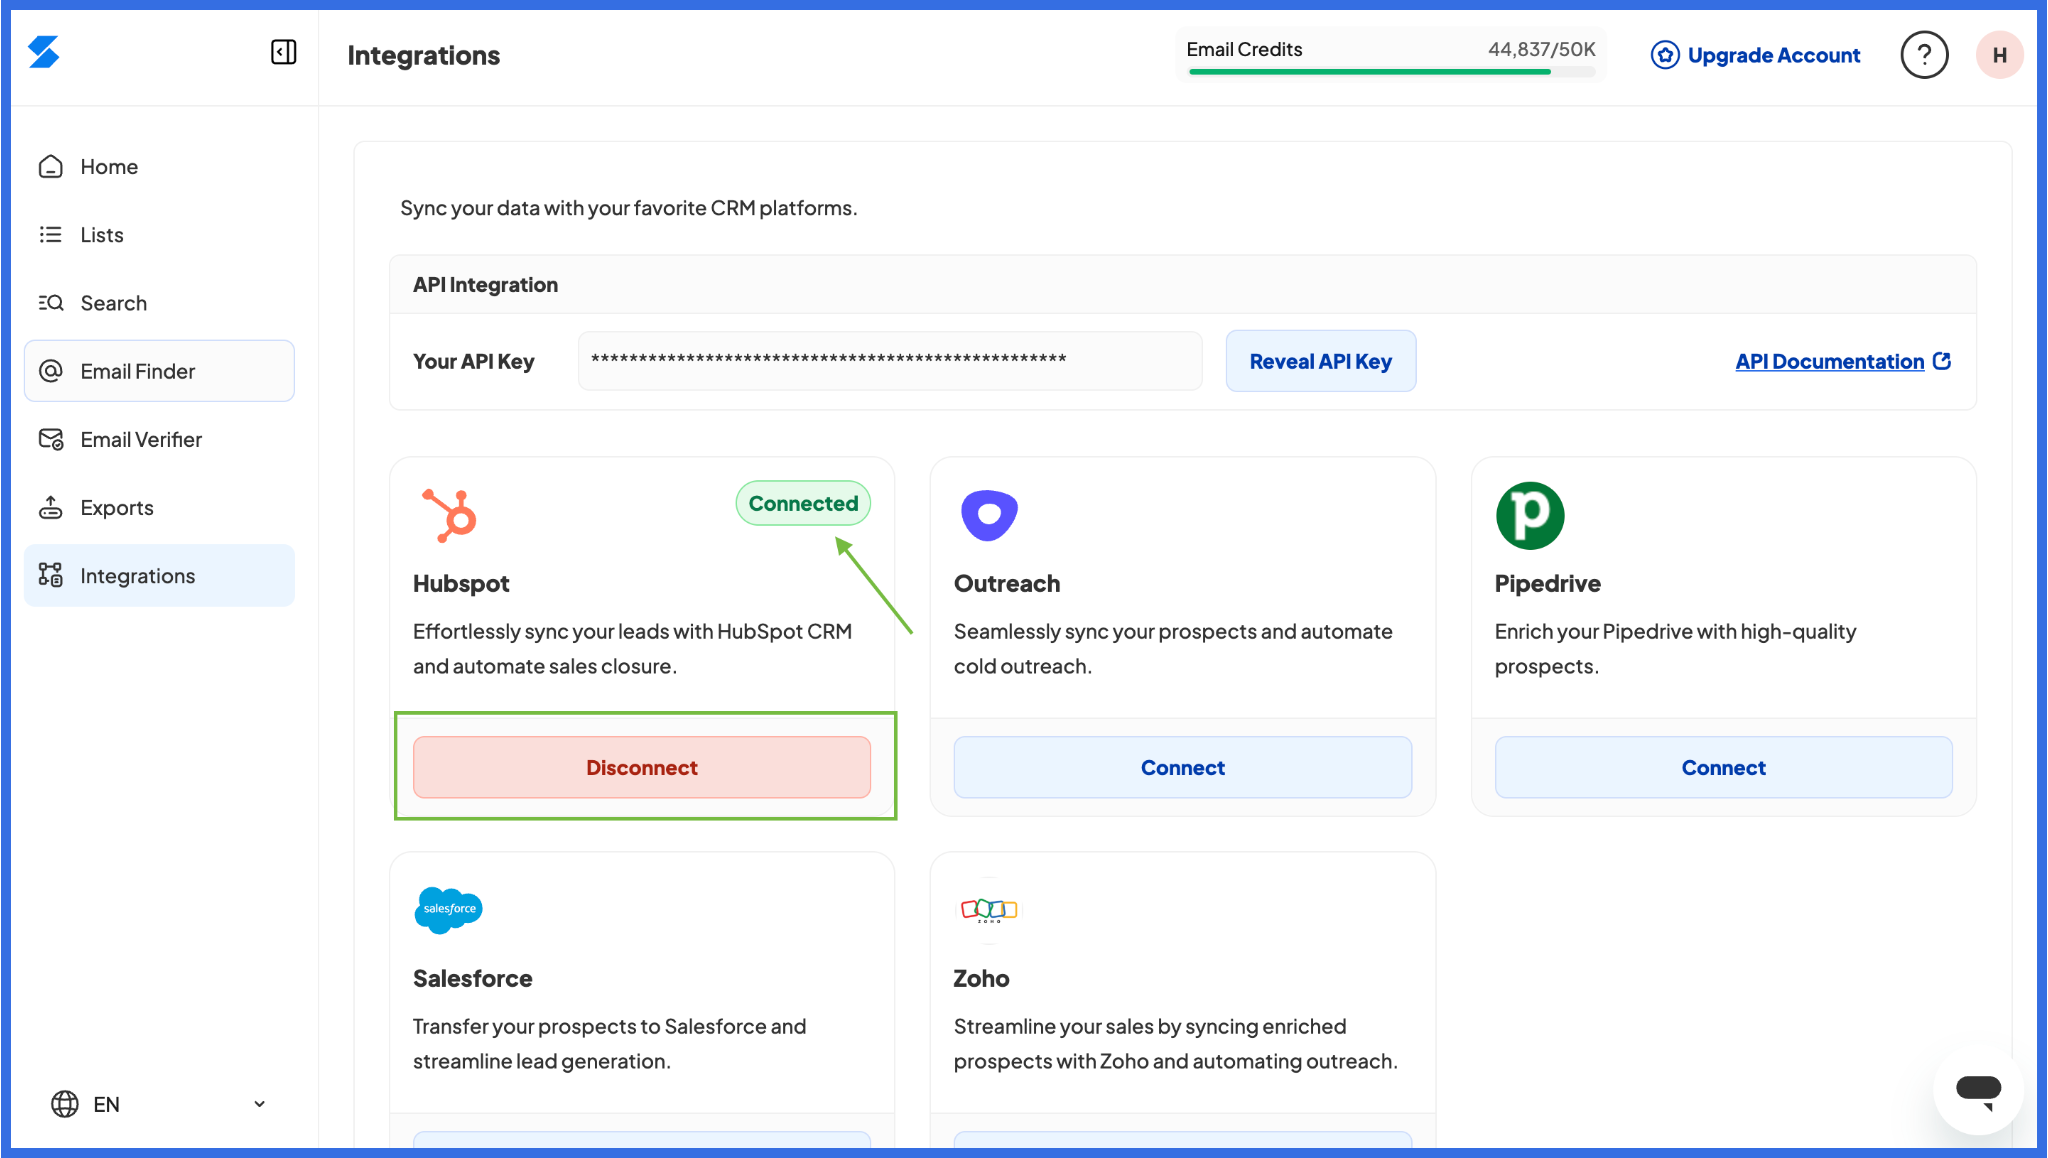This screenshot has width=2048, height=1158.
Task: Open the API Documentation link
Action: 1829,361
